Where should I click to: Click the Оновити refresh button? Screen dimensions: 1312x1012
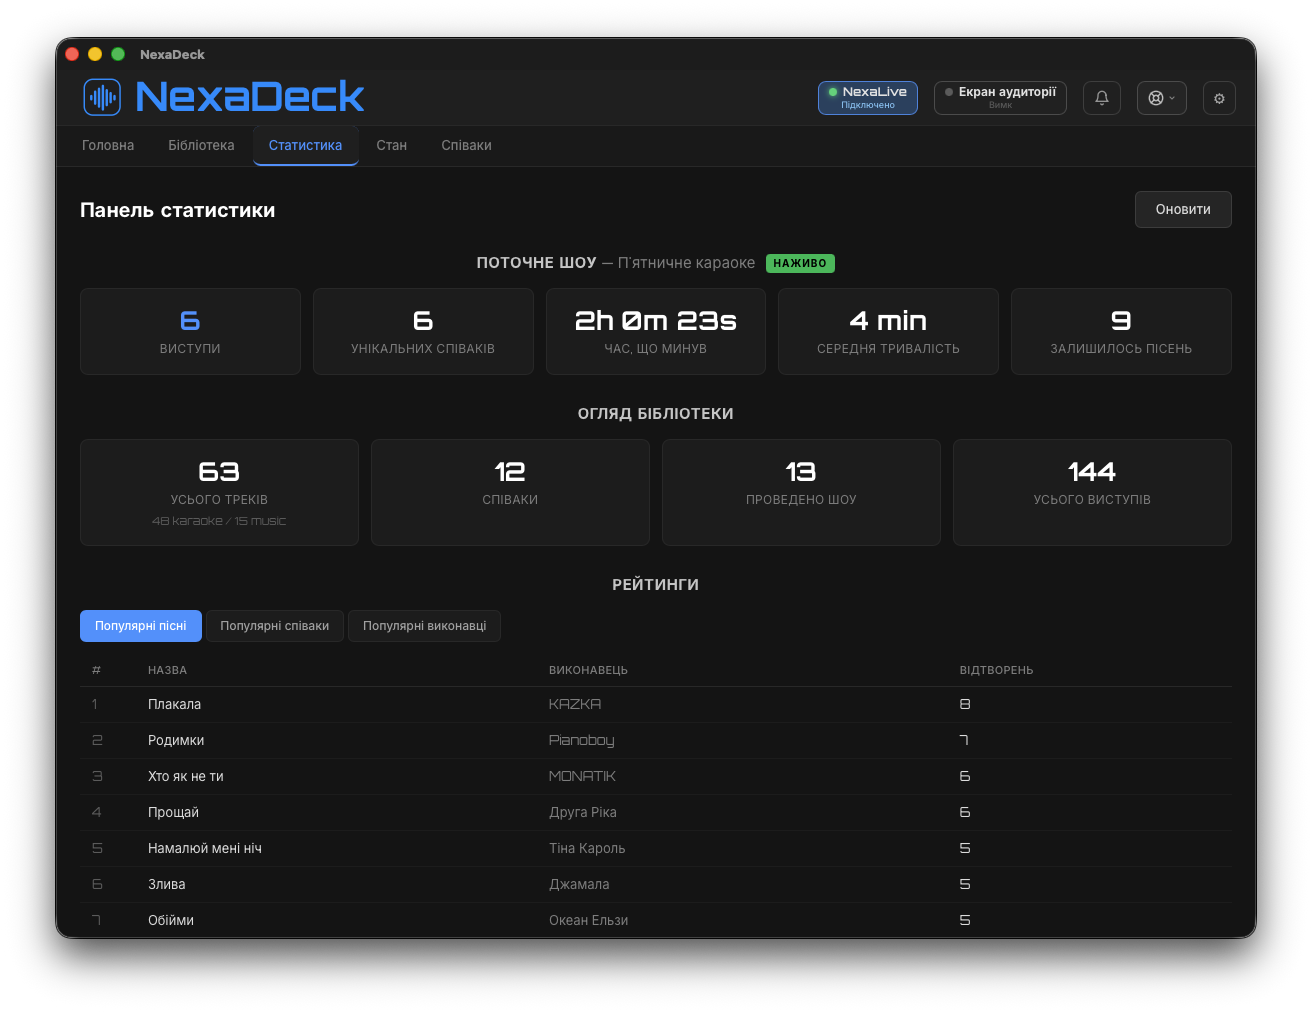pyautogui.click(x=1183, y=209)
